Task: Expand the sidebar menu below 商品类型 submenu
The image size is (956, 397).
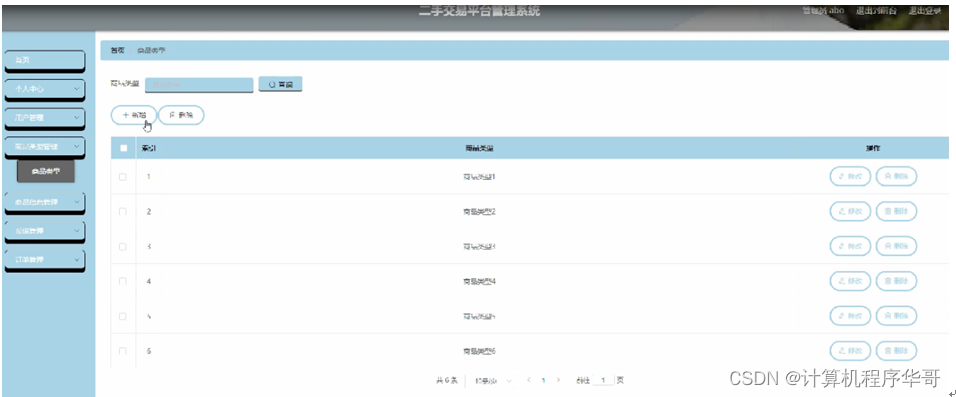Action: coord(44,202)
